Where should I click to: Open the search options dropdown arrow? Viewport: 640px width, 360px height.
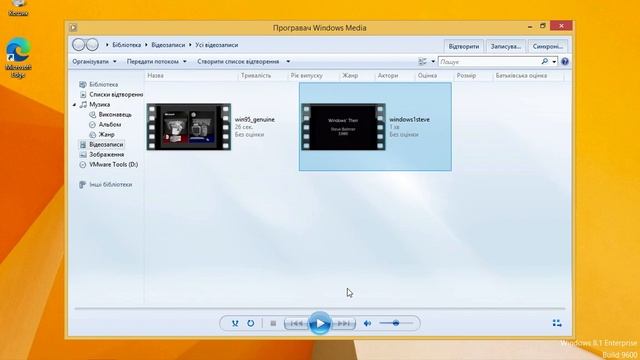pyautogui.click(x=554, y=62)
